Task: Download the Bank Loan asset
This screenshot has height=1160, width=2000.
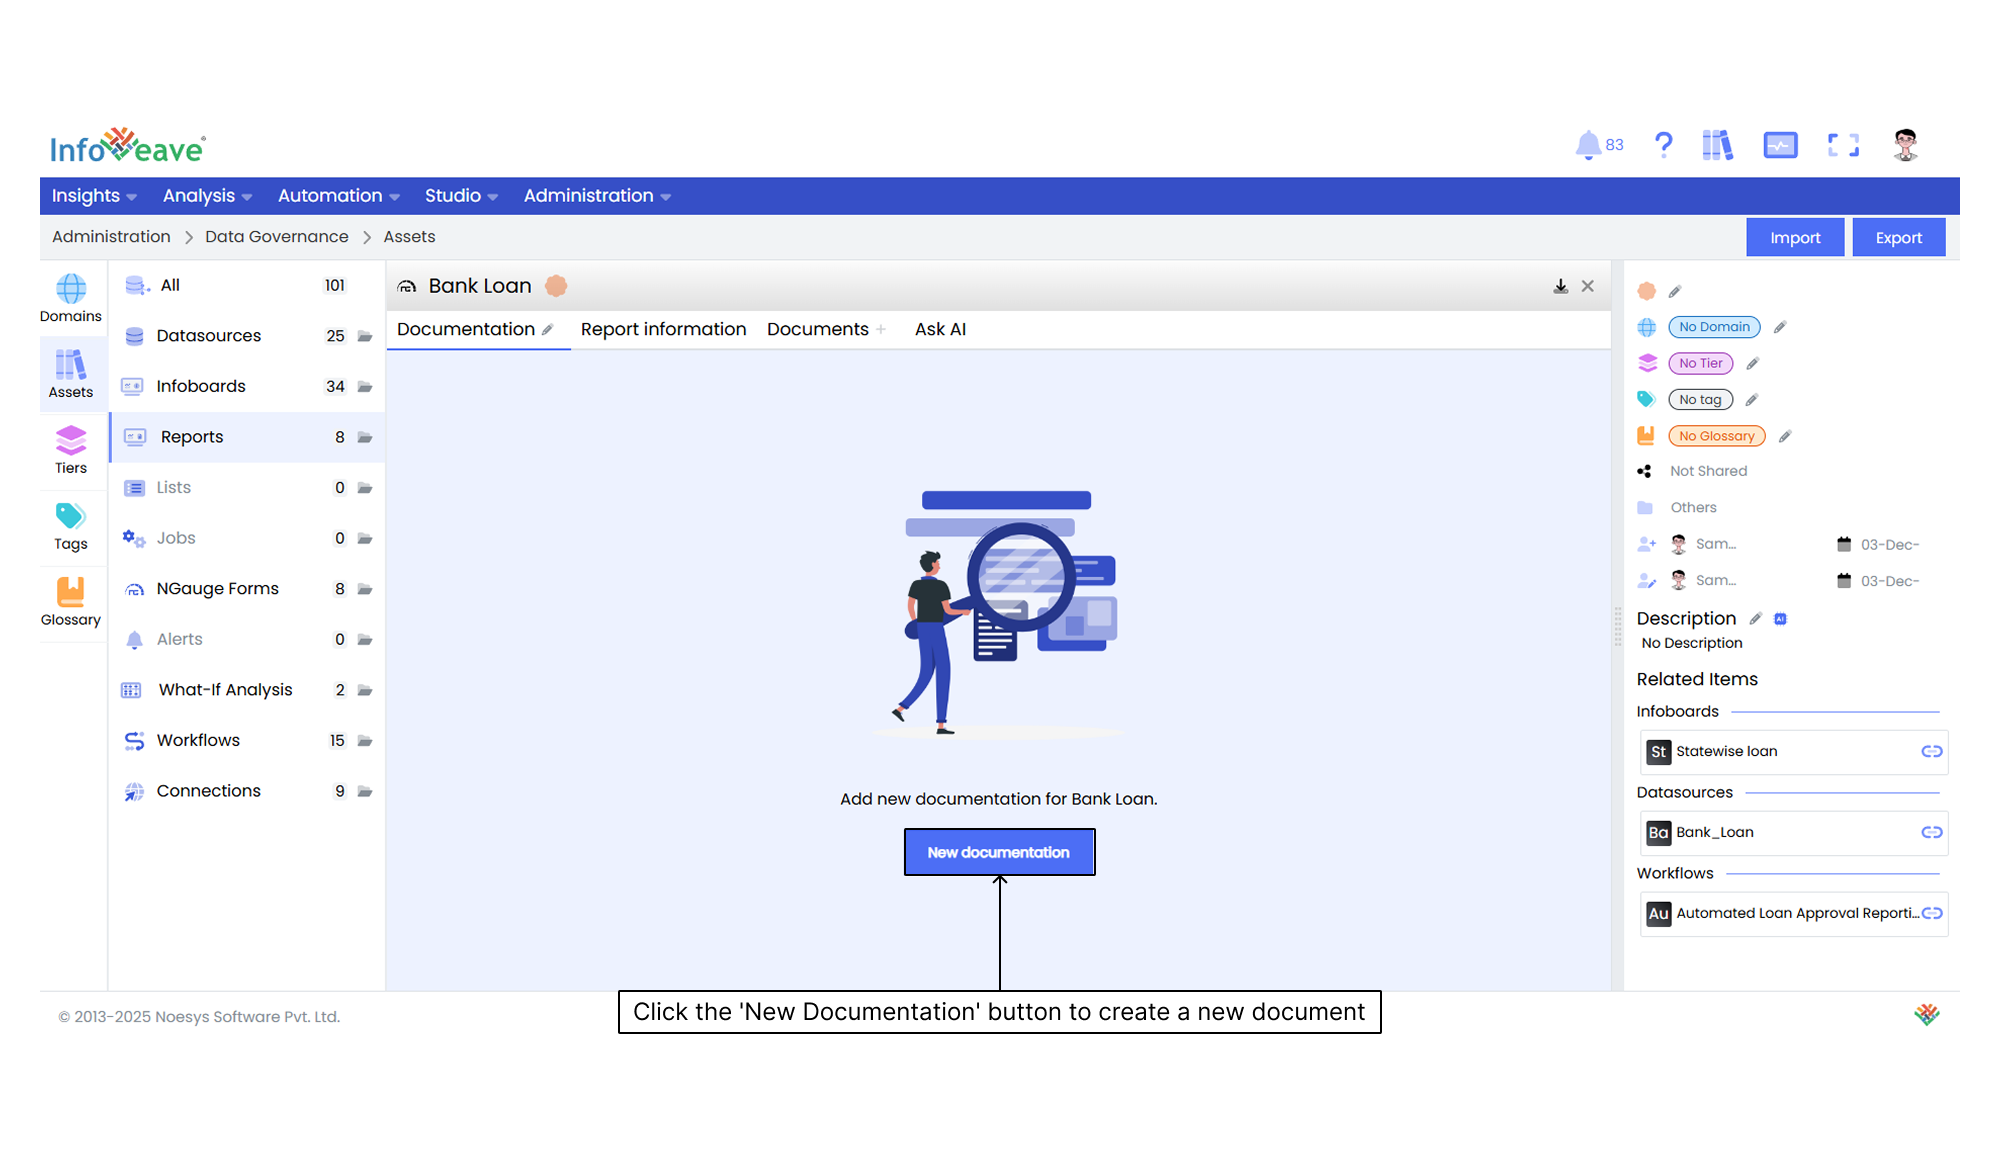Action: coord(1560,287)
